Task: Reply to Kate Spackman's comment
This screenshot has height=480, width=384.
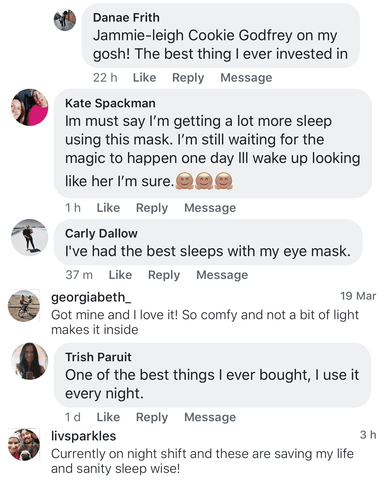Action: tap(152, 208)
